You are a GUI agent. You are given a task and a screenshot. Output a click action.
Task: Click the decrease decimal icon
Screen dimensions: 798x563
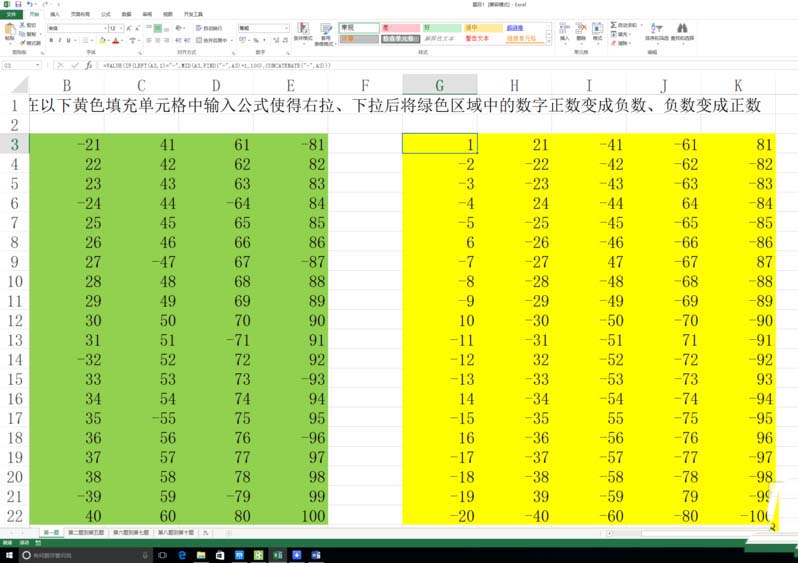pyautogui.click(x=284, y=40)
